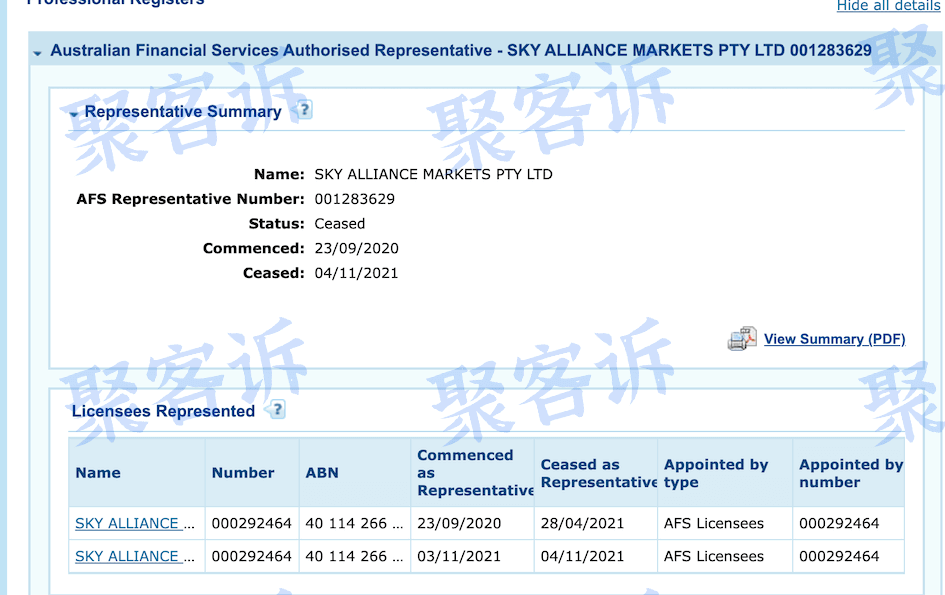Open SKY ALLIANCE link in the 23/09/2020 row
This screenshot has height=595, width=945.
click(x=127, y=523)
